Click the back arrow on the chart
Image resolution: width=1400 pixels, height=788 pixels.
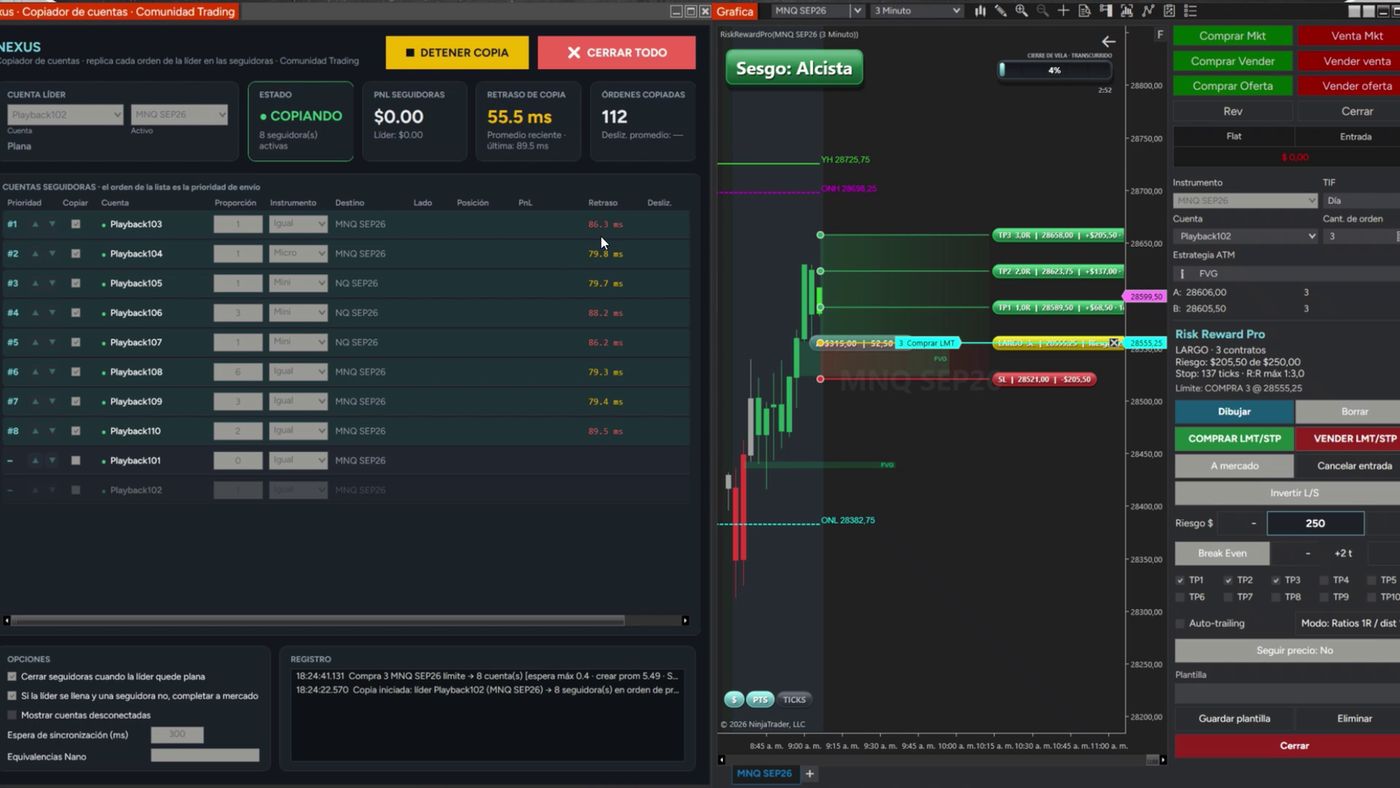pyautogui.click(x=1108, y=42)
